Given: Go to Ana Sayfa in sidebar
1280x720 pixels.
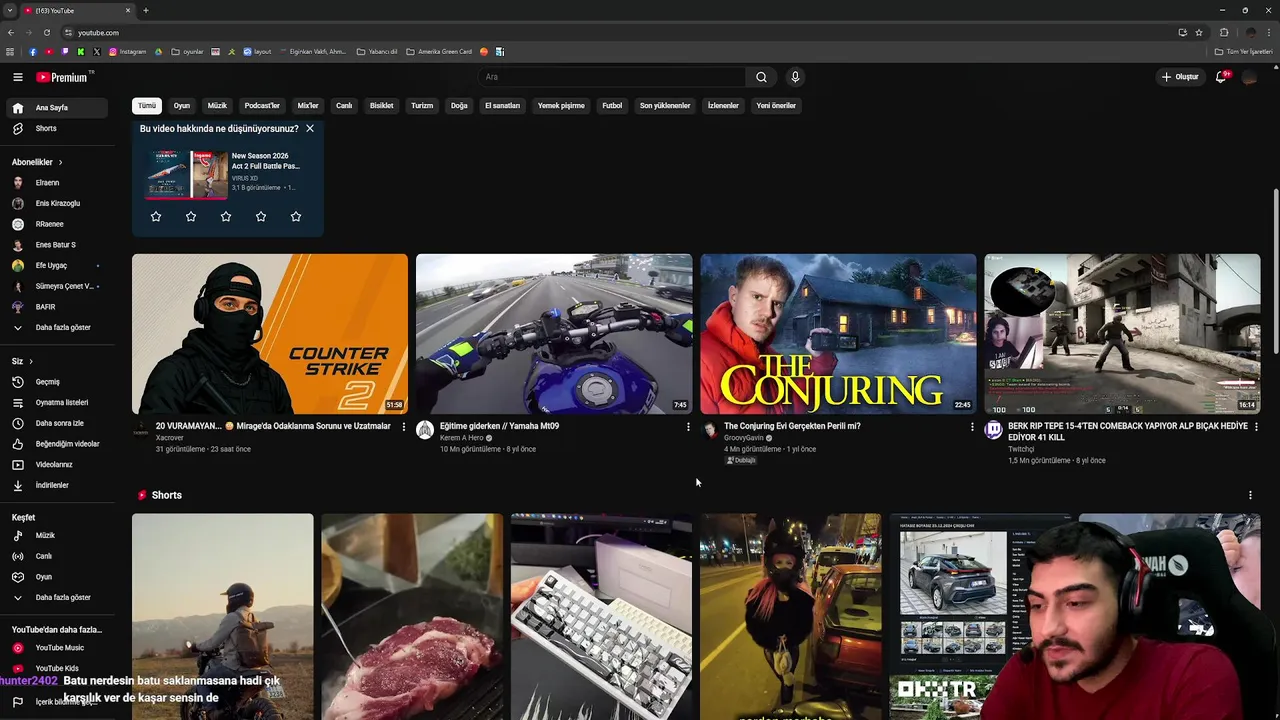Looking at the screenshot, I should tap(55, 108).
